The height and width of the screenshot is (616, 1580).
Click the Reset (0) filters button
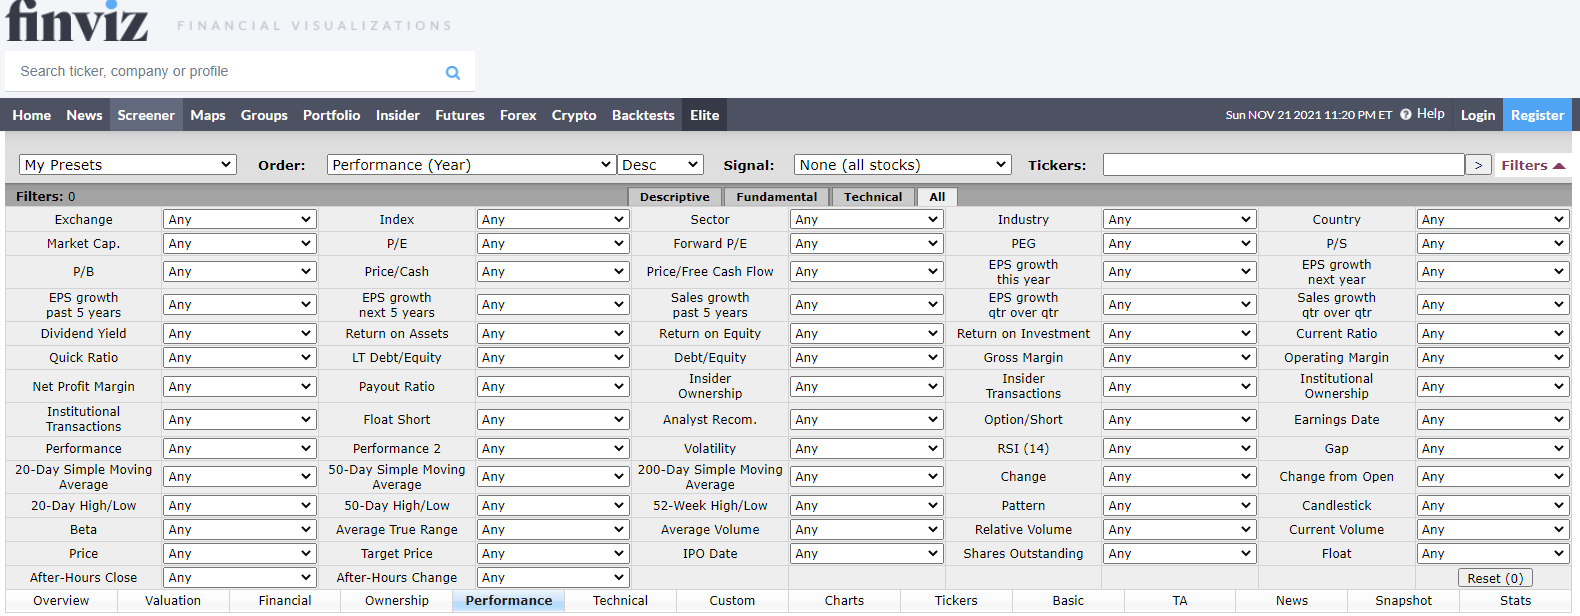(x=1495, y=578)
